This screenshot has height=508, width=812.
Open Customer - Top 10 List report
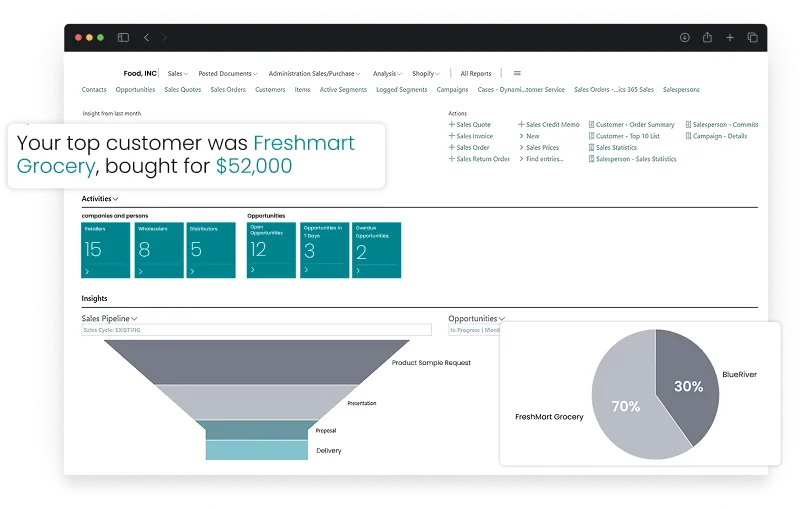coord(624,136)
